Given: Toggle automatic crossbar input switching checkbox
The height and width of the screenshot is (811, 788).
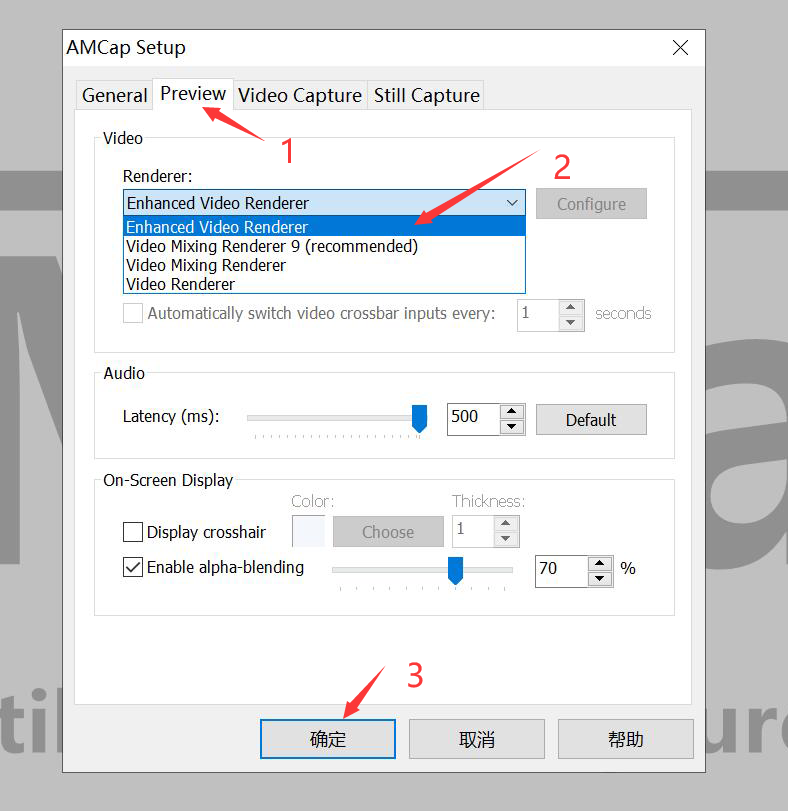Looking at the screenshot, I should click(133, 313).
